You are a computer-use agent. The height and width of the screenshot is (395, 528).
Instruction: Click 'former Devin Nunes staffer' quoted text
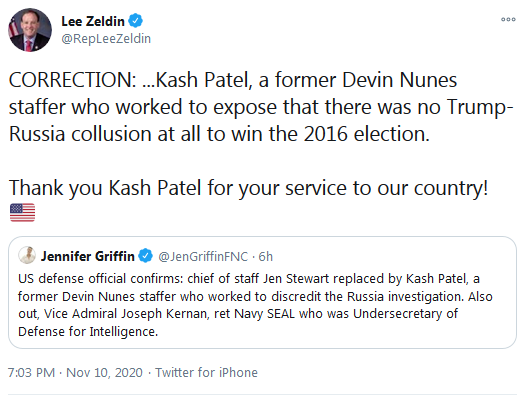(x=98, y=297)
